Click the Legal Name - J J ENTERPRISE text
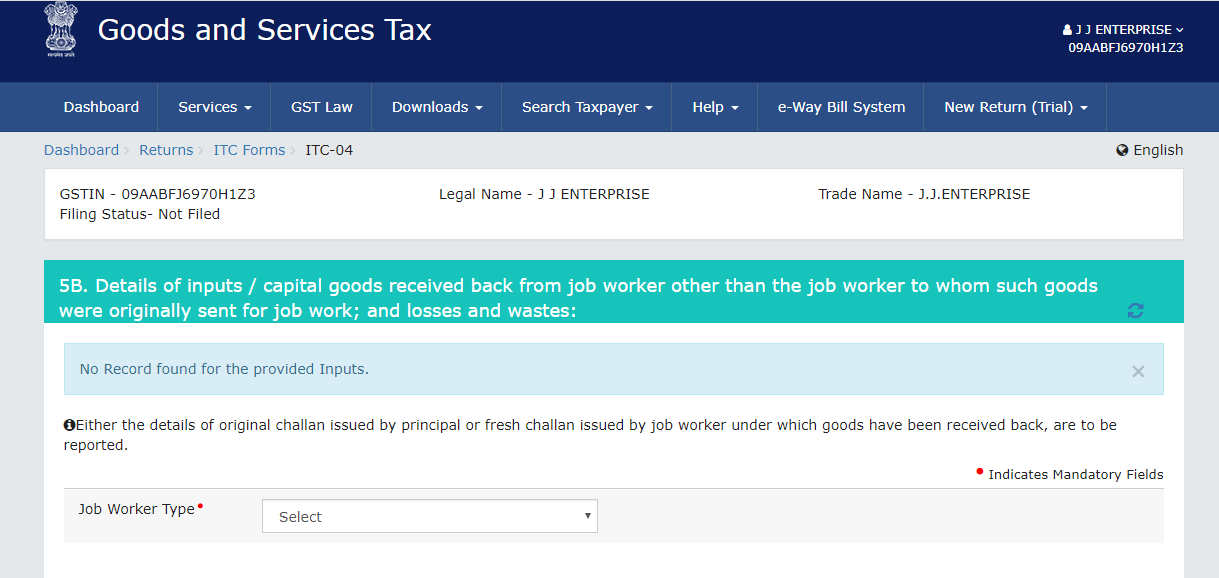The width and height of the screenshot is (1219, 578). 544,194
